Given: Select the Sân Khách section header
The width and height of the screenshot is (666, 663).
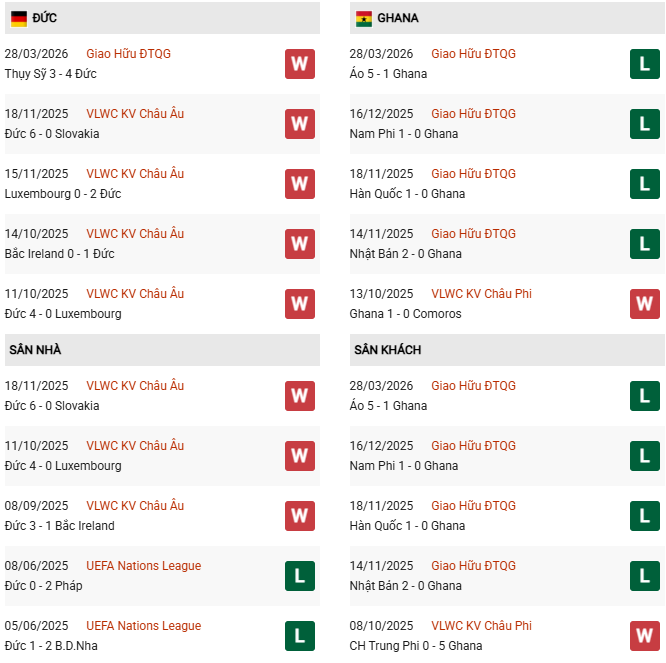Looking at the screenshot, I should tap(387, 350).
